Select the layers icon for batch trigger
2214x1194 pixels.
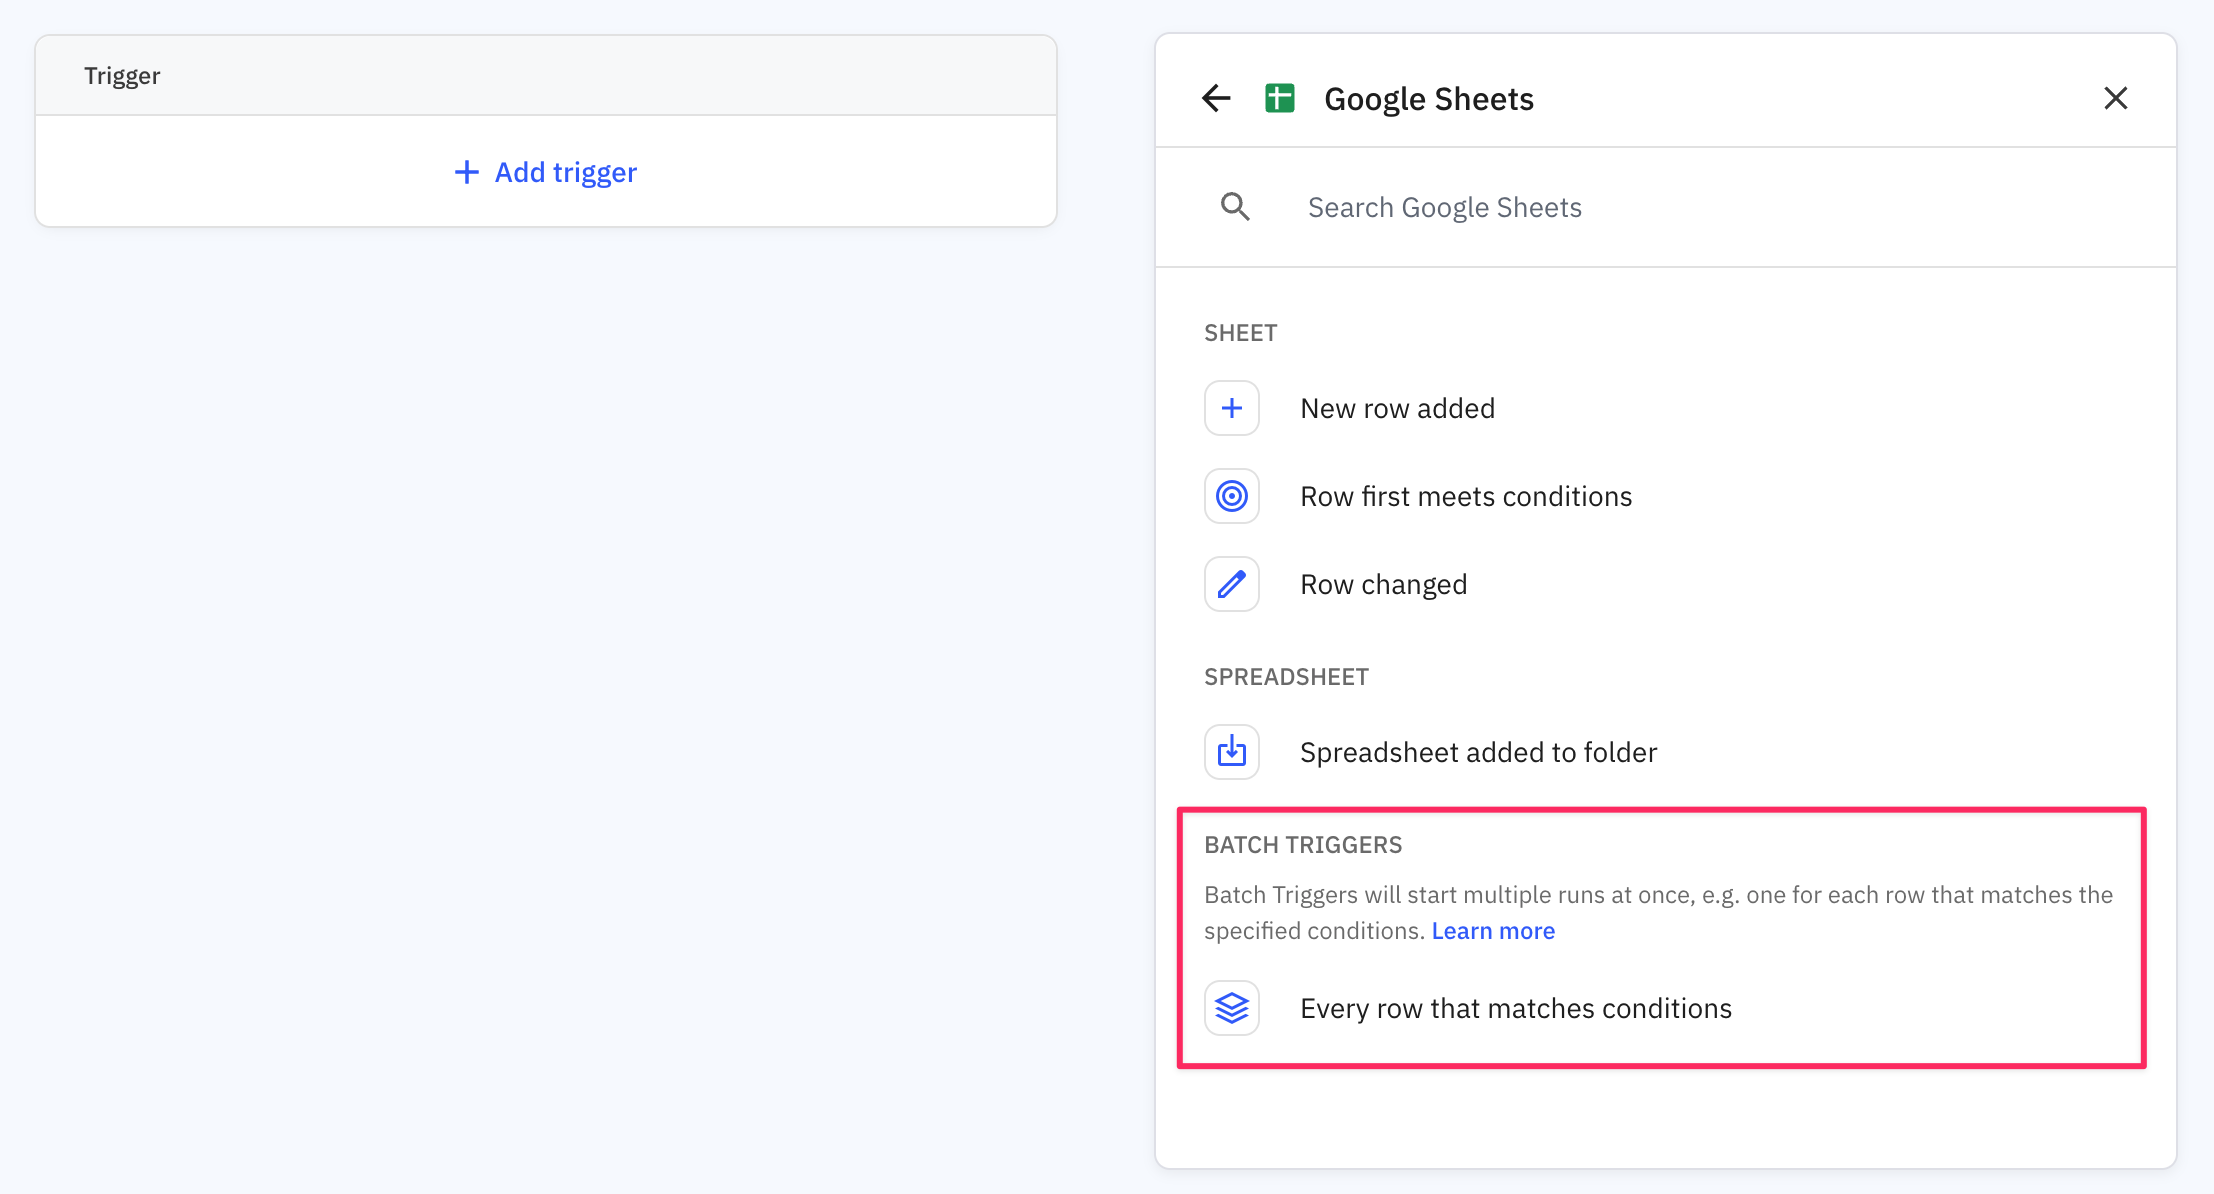coord(1231,1008)
